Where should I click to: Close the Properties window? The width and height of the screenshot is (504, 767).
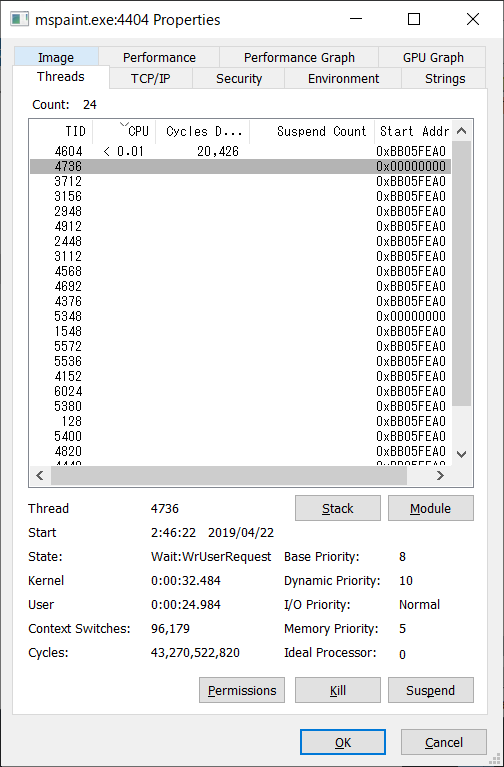473,19
